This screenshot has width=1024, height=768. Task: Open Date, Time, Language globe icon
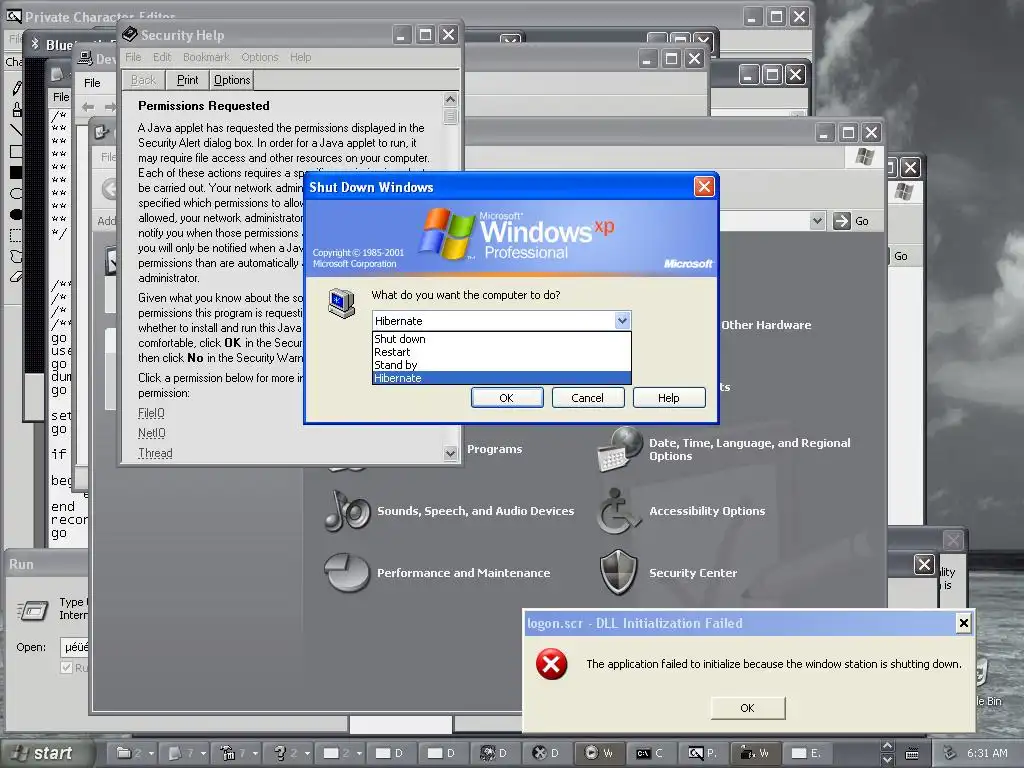620,449
